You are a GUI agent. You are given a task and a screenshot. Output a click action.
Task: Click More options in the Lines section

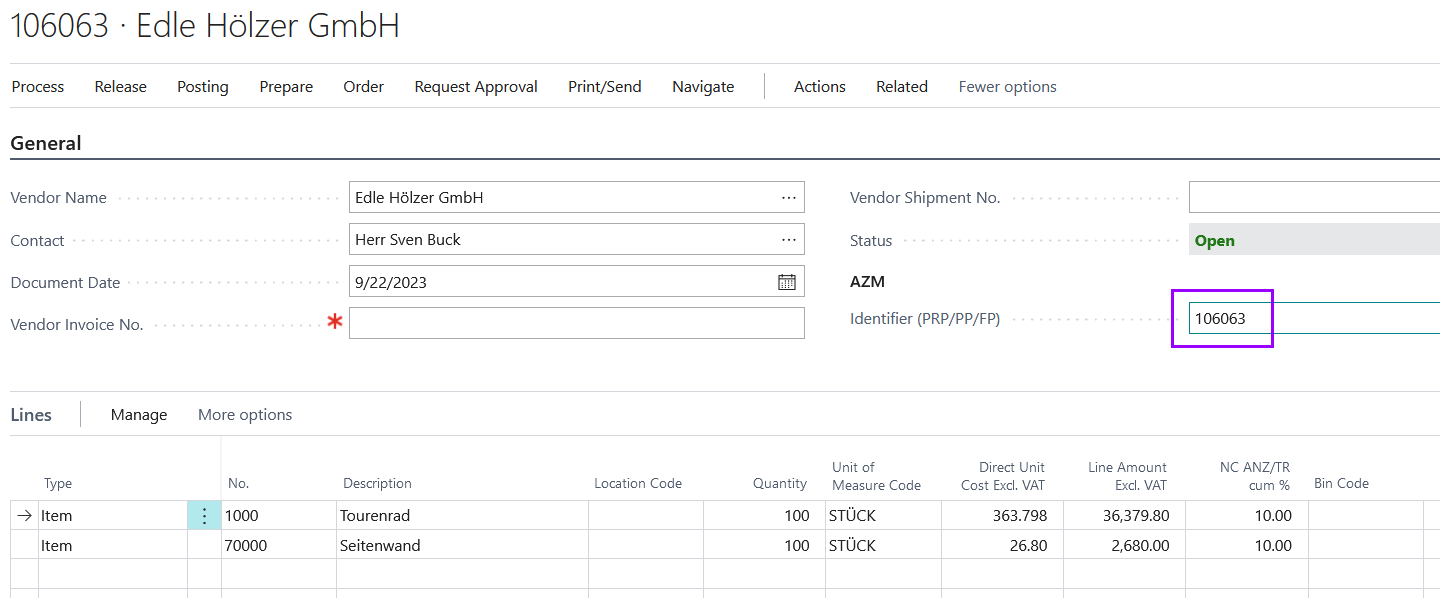point(245,415)
